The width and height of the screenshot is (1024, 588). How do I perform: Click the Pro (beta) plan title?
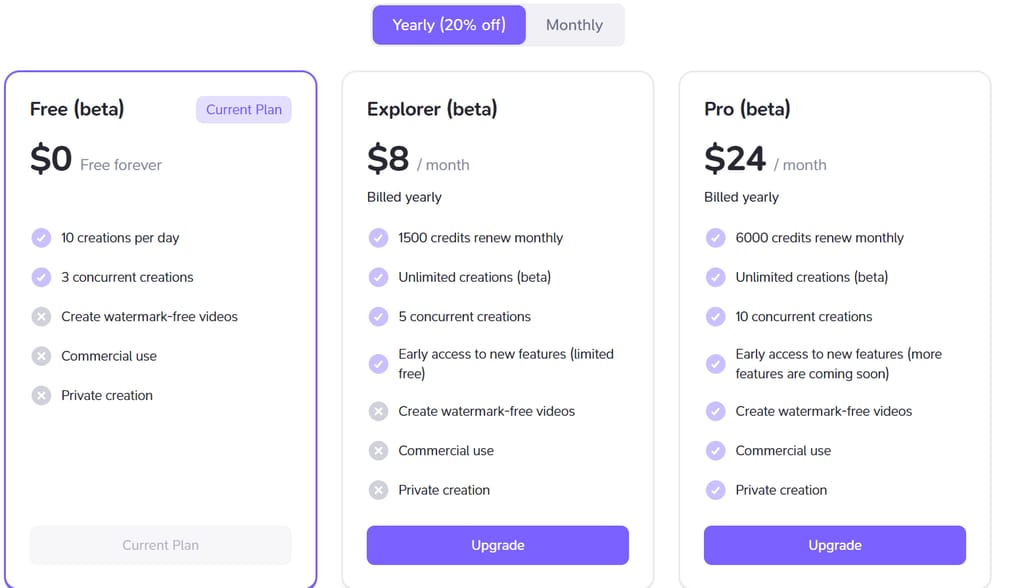click(x=747, y=109)
